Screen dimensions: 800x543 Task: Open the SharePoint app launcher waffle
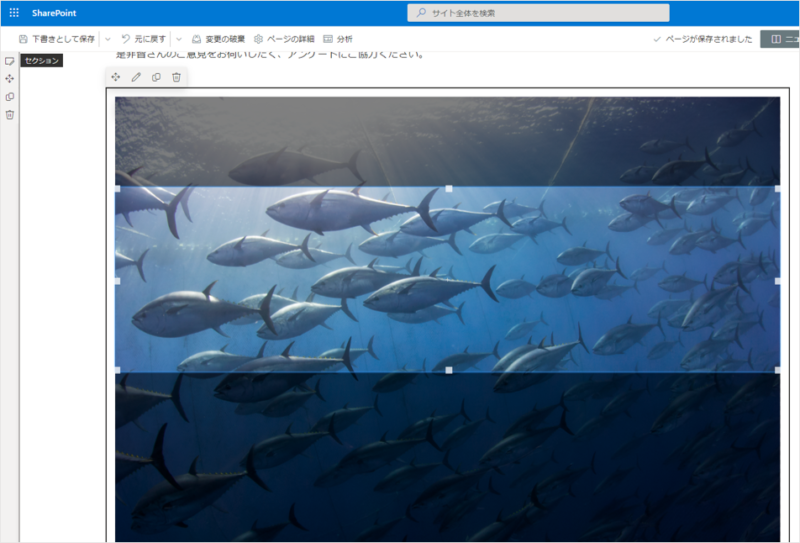[x=14, y=13]
